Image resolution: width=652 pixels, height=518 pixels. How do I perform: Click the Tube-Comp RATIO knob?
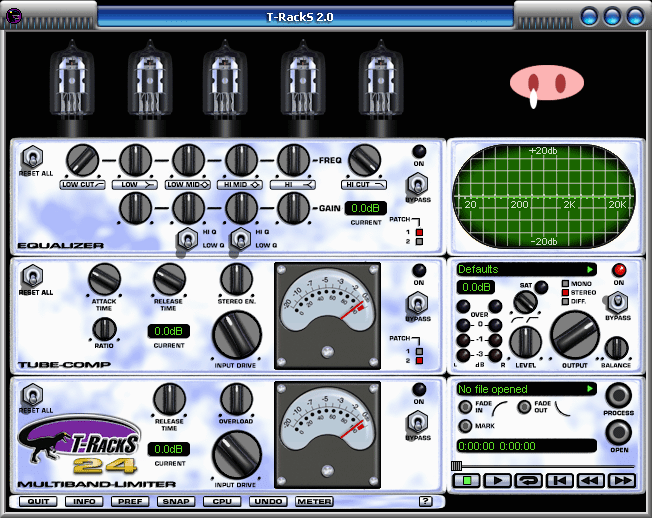104,329
